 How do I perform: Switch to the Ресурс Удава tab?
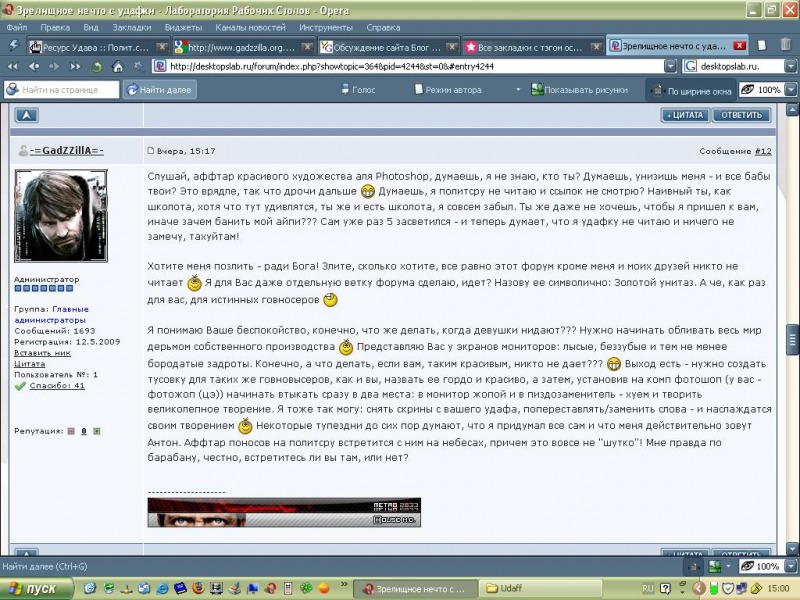coord(91,46)
